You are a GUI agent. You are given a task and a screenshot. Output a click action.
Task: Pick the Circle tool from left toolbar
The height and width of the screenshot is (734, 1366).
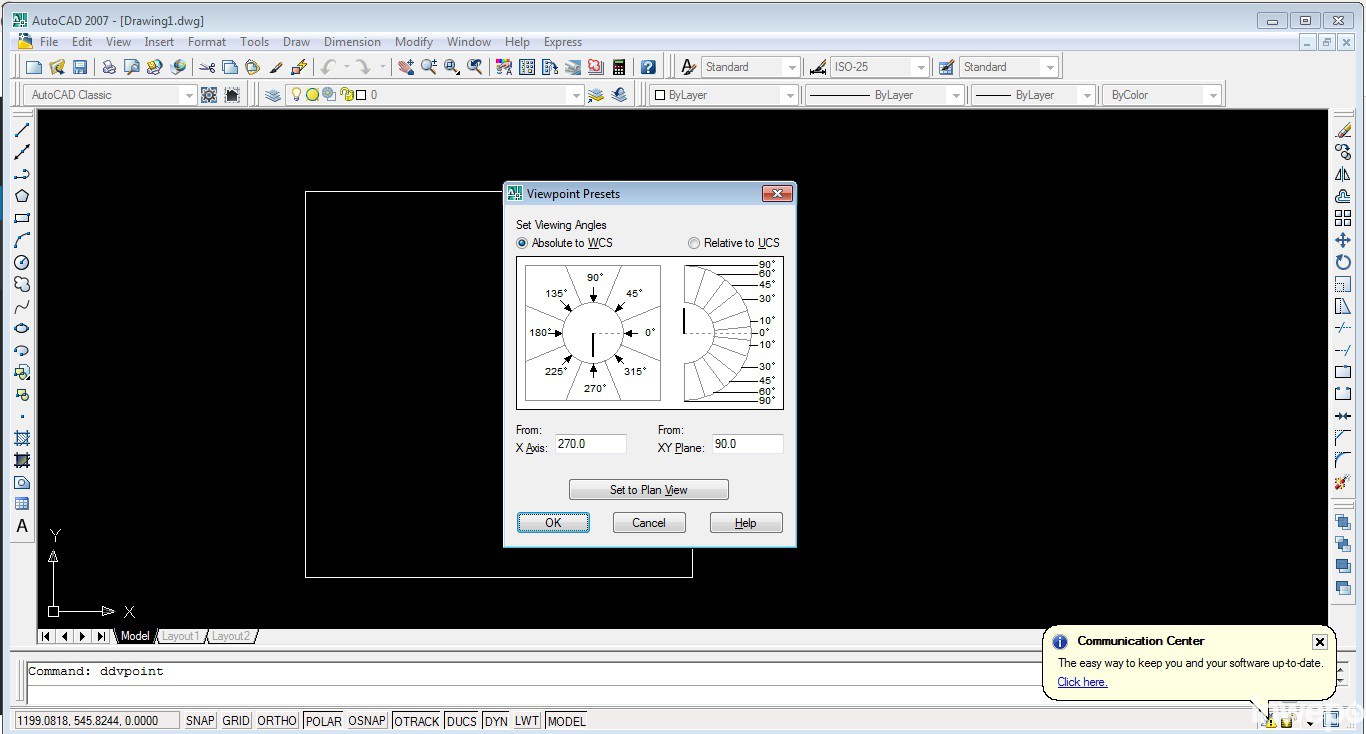[22, 262]
